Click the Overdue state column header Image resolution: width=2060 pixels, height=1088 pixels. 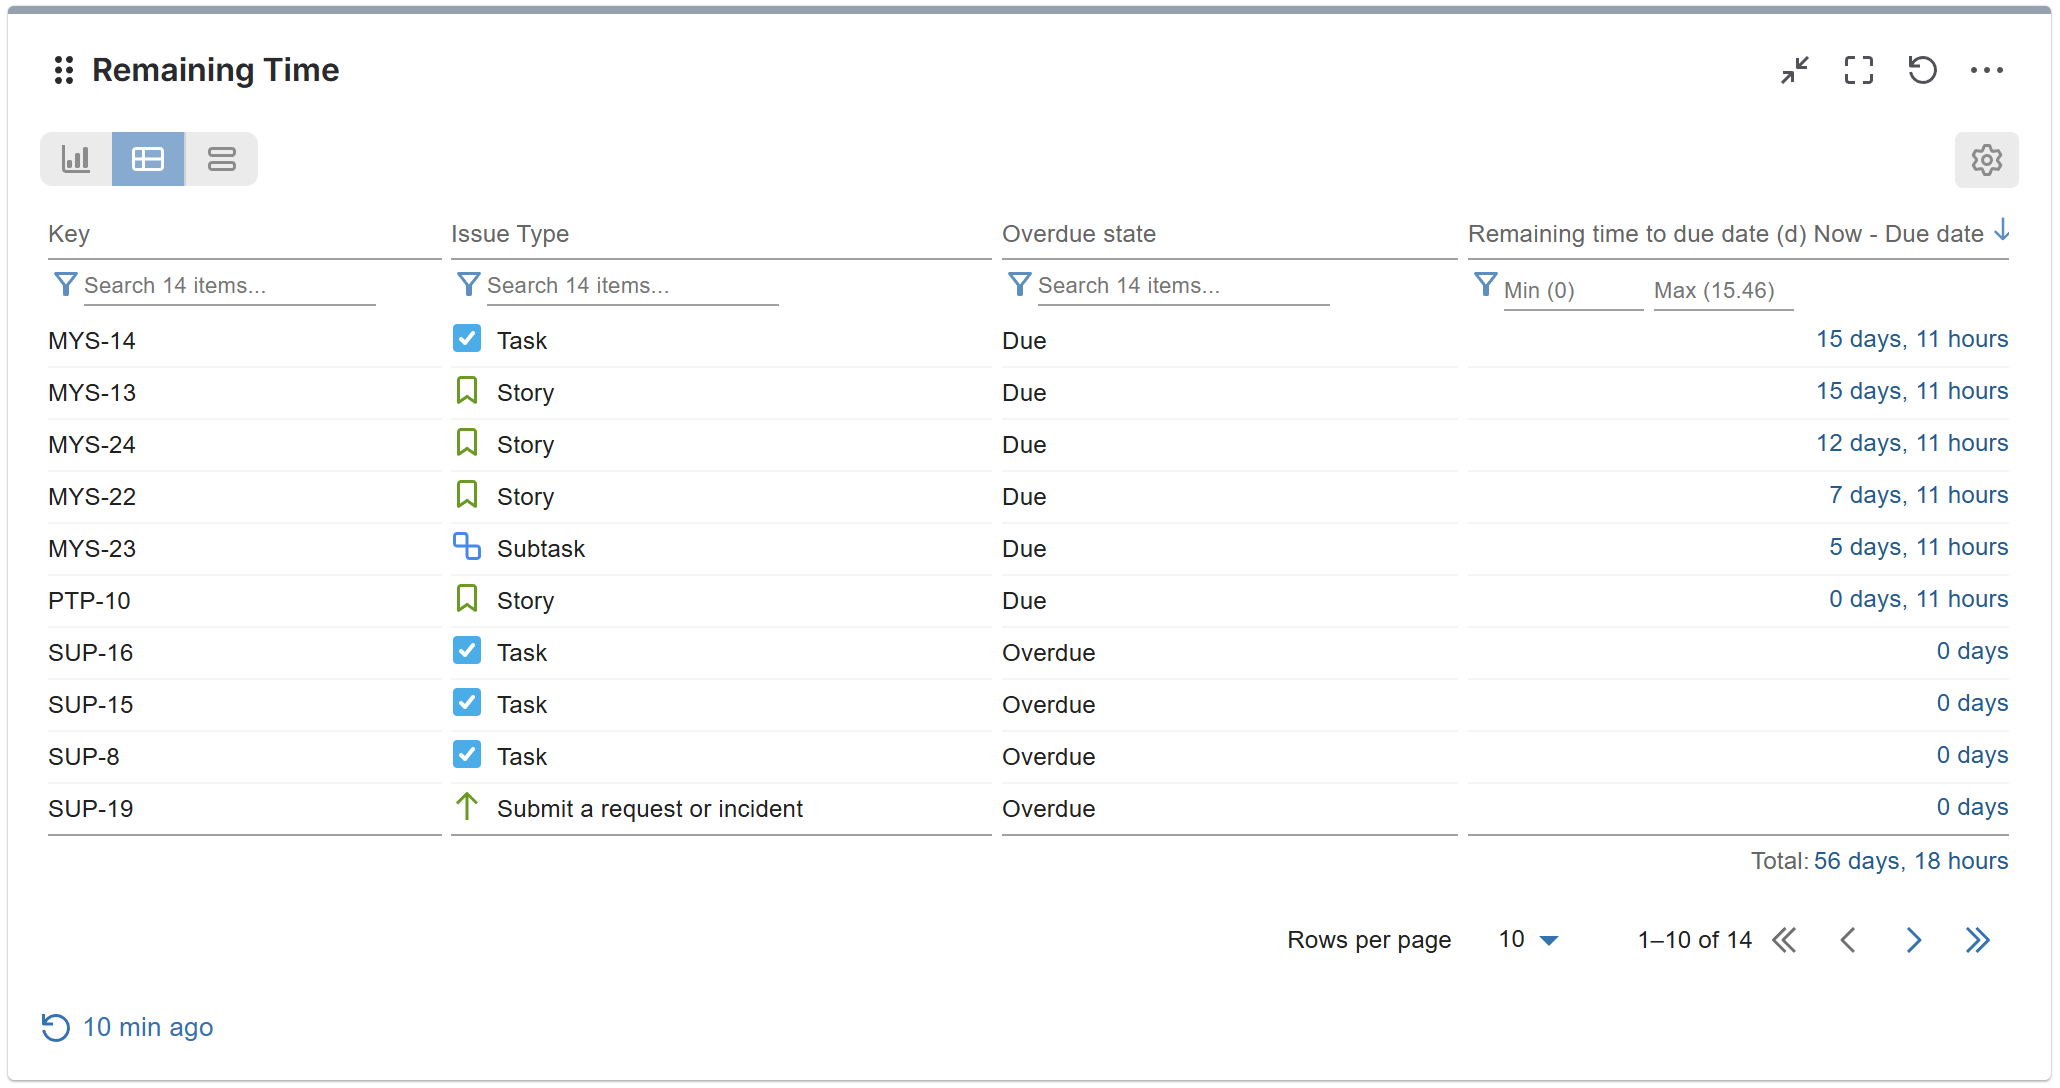(1078, 234)
